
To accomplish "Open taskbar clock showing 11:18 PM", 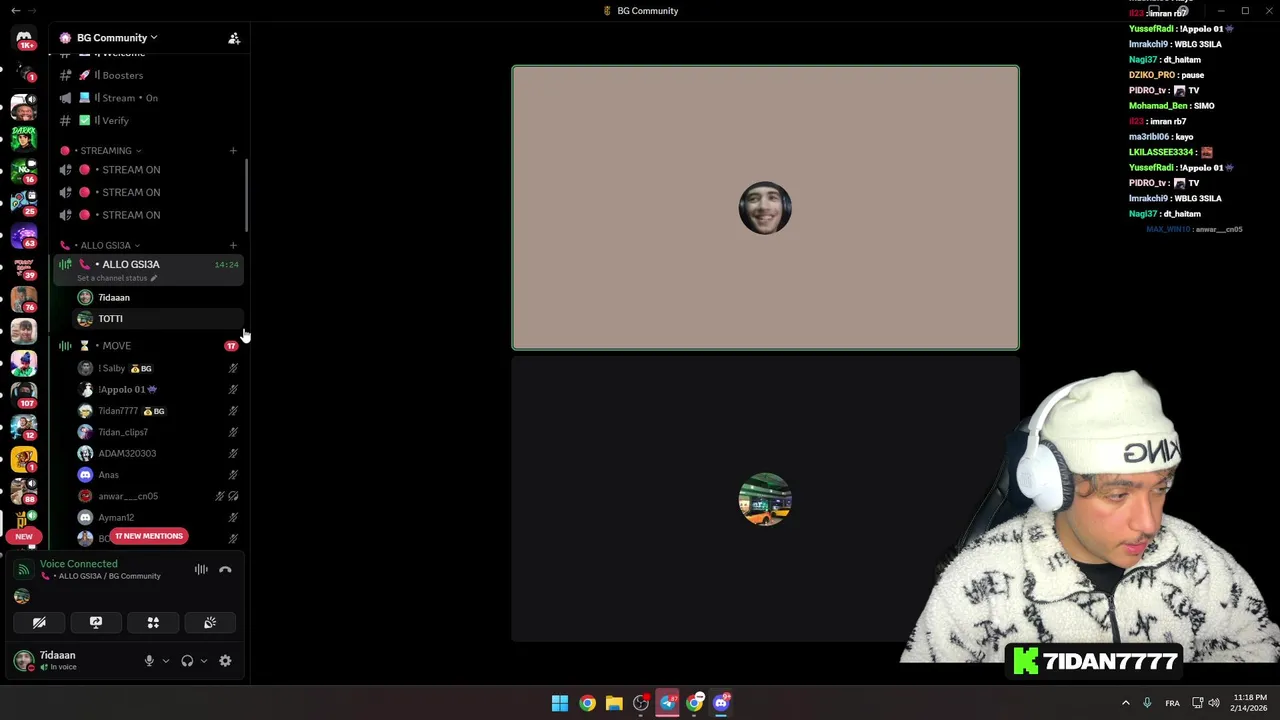I will point(1250,703).
